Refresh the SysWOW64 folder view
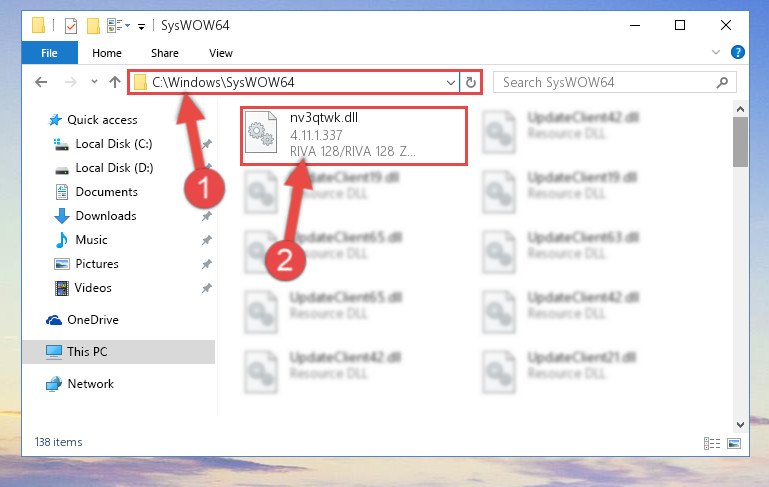Screen dimensions: 769x487 click(471, 82)
